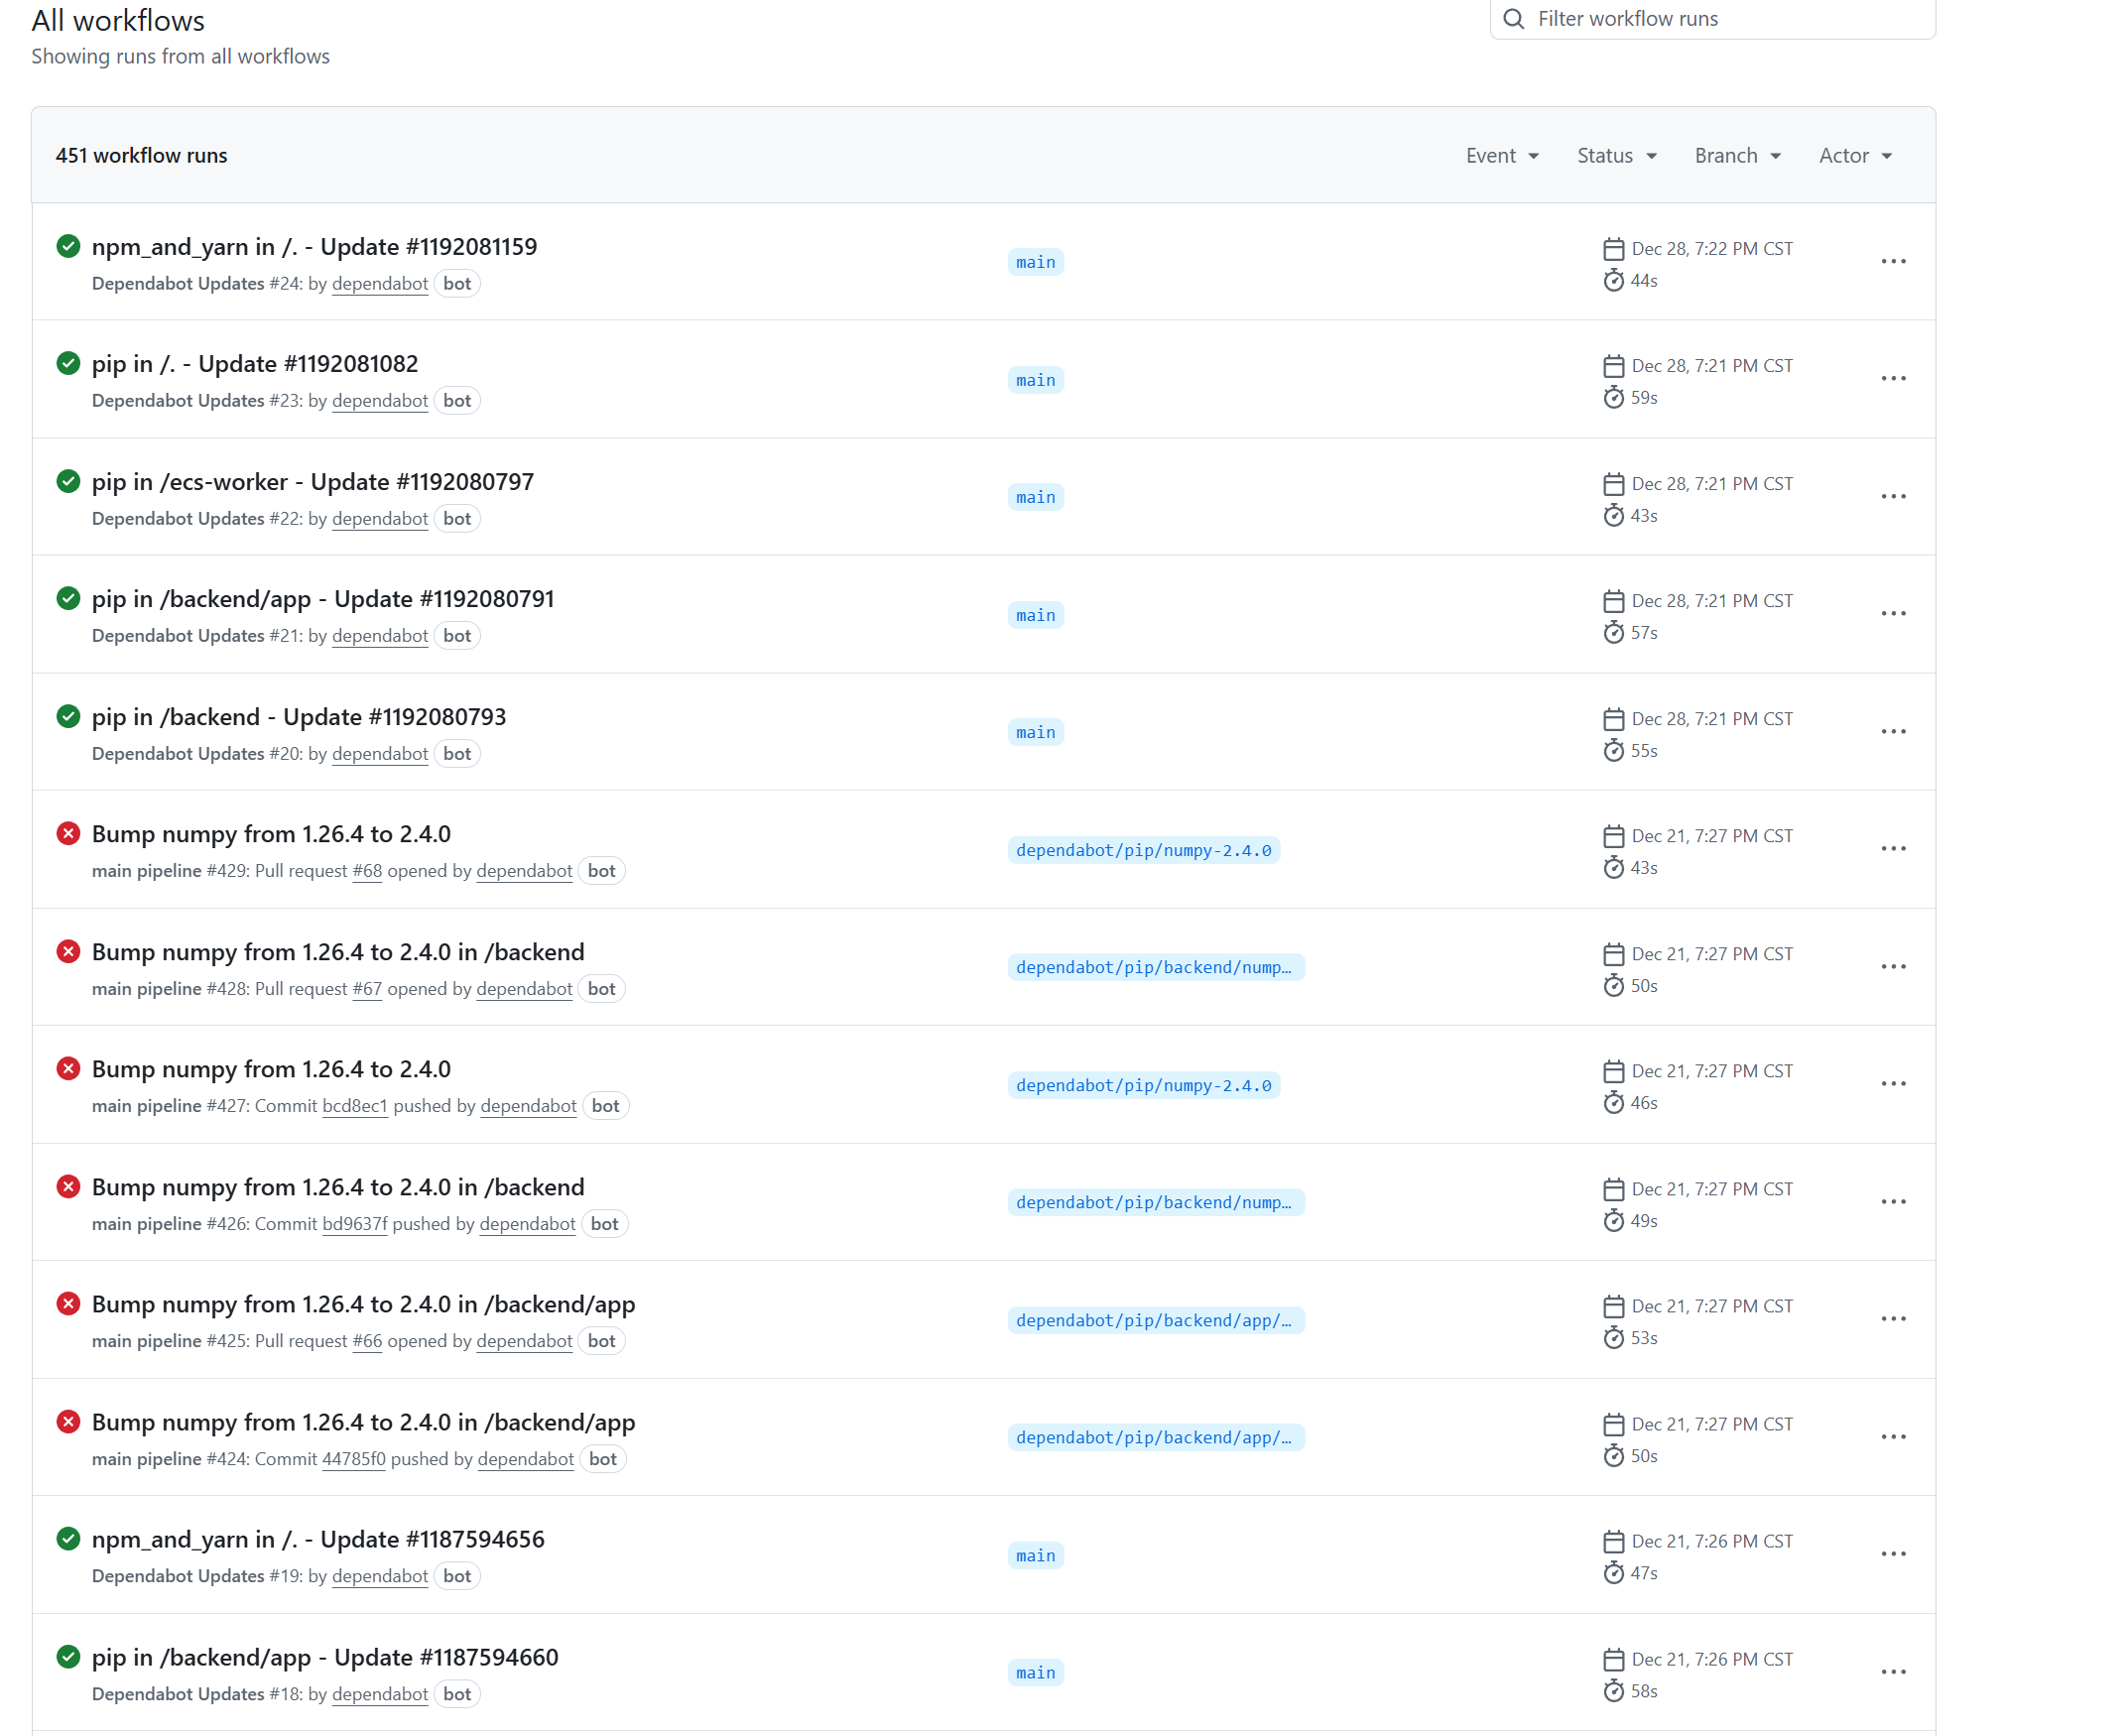The image size is (2128, 1736).
Task: Open kebab menu for npm_and_yarn Update #1192081159
Action: click(1893, 262)
